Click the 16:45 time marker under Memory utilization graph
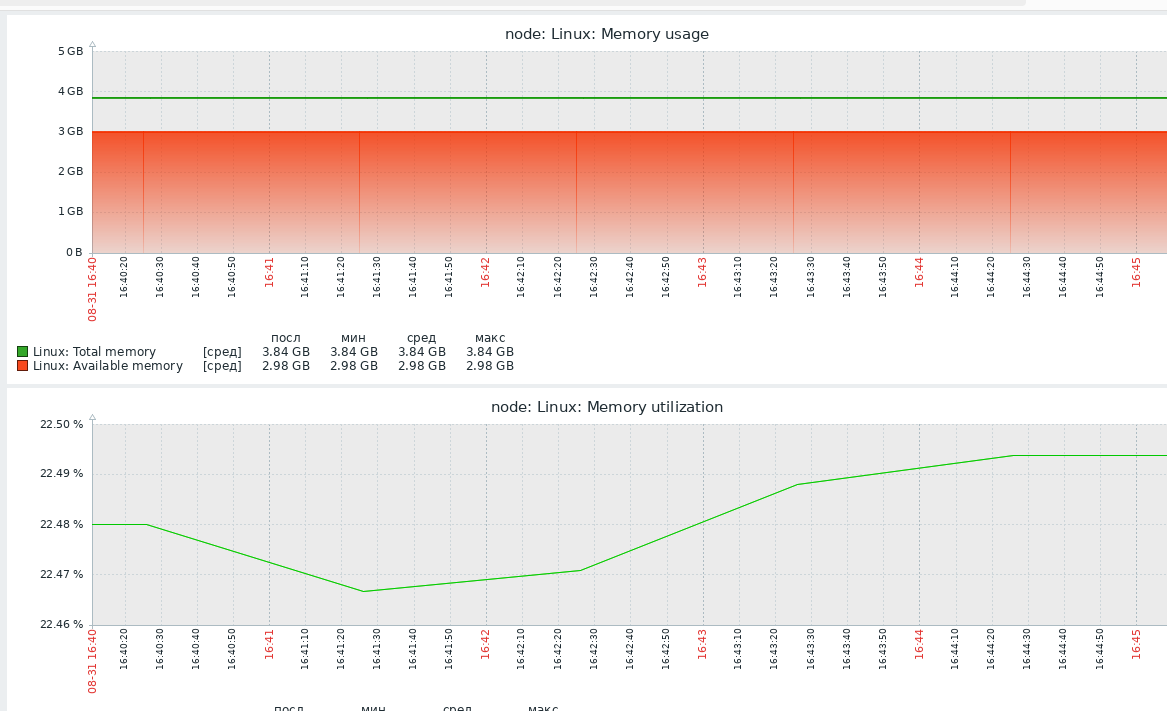Viewport: 1167px width, 711px height. [x=1136, y=645]
